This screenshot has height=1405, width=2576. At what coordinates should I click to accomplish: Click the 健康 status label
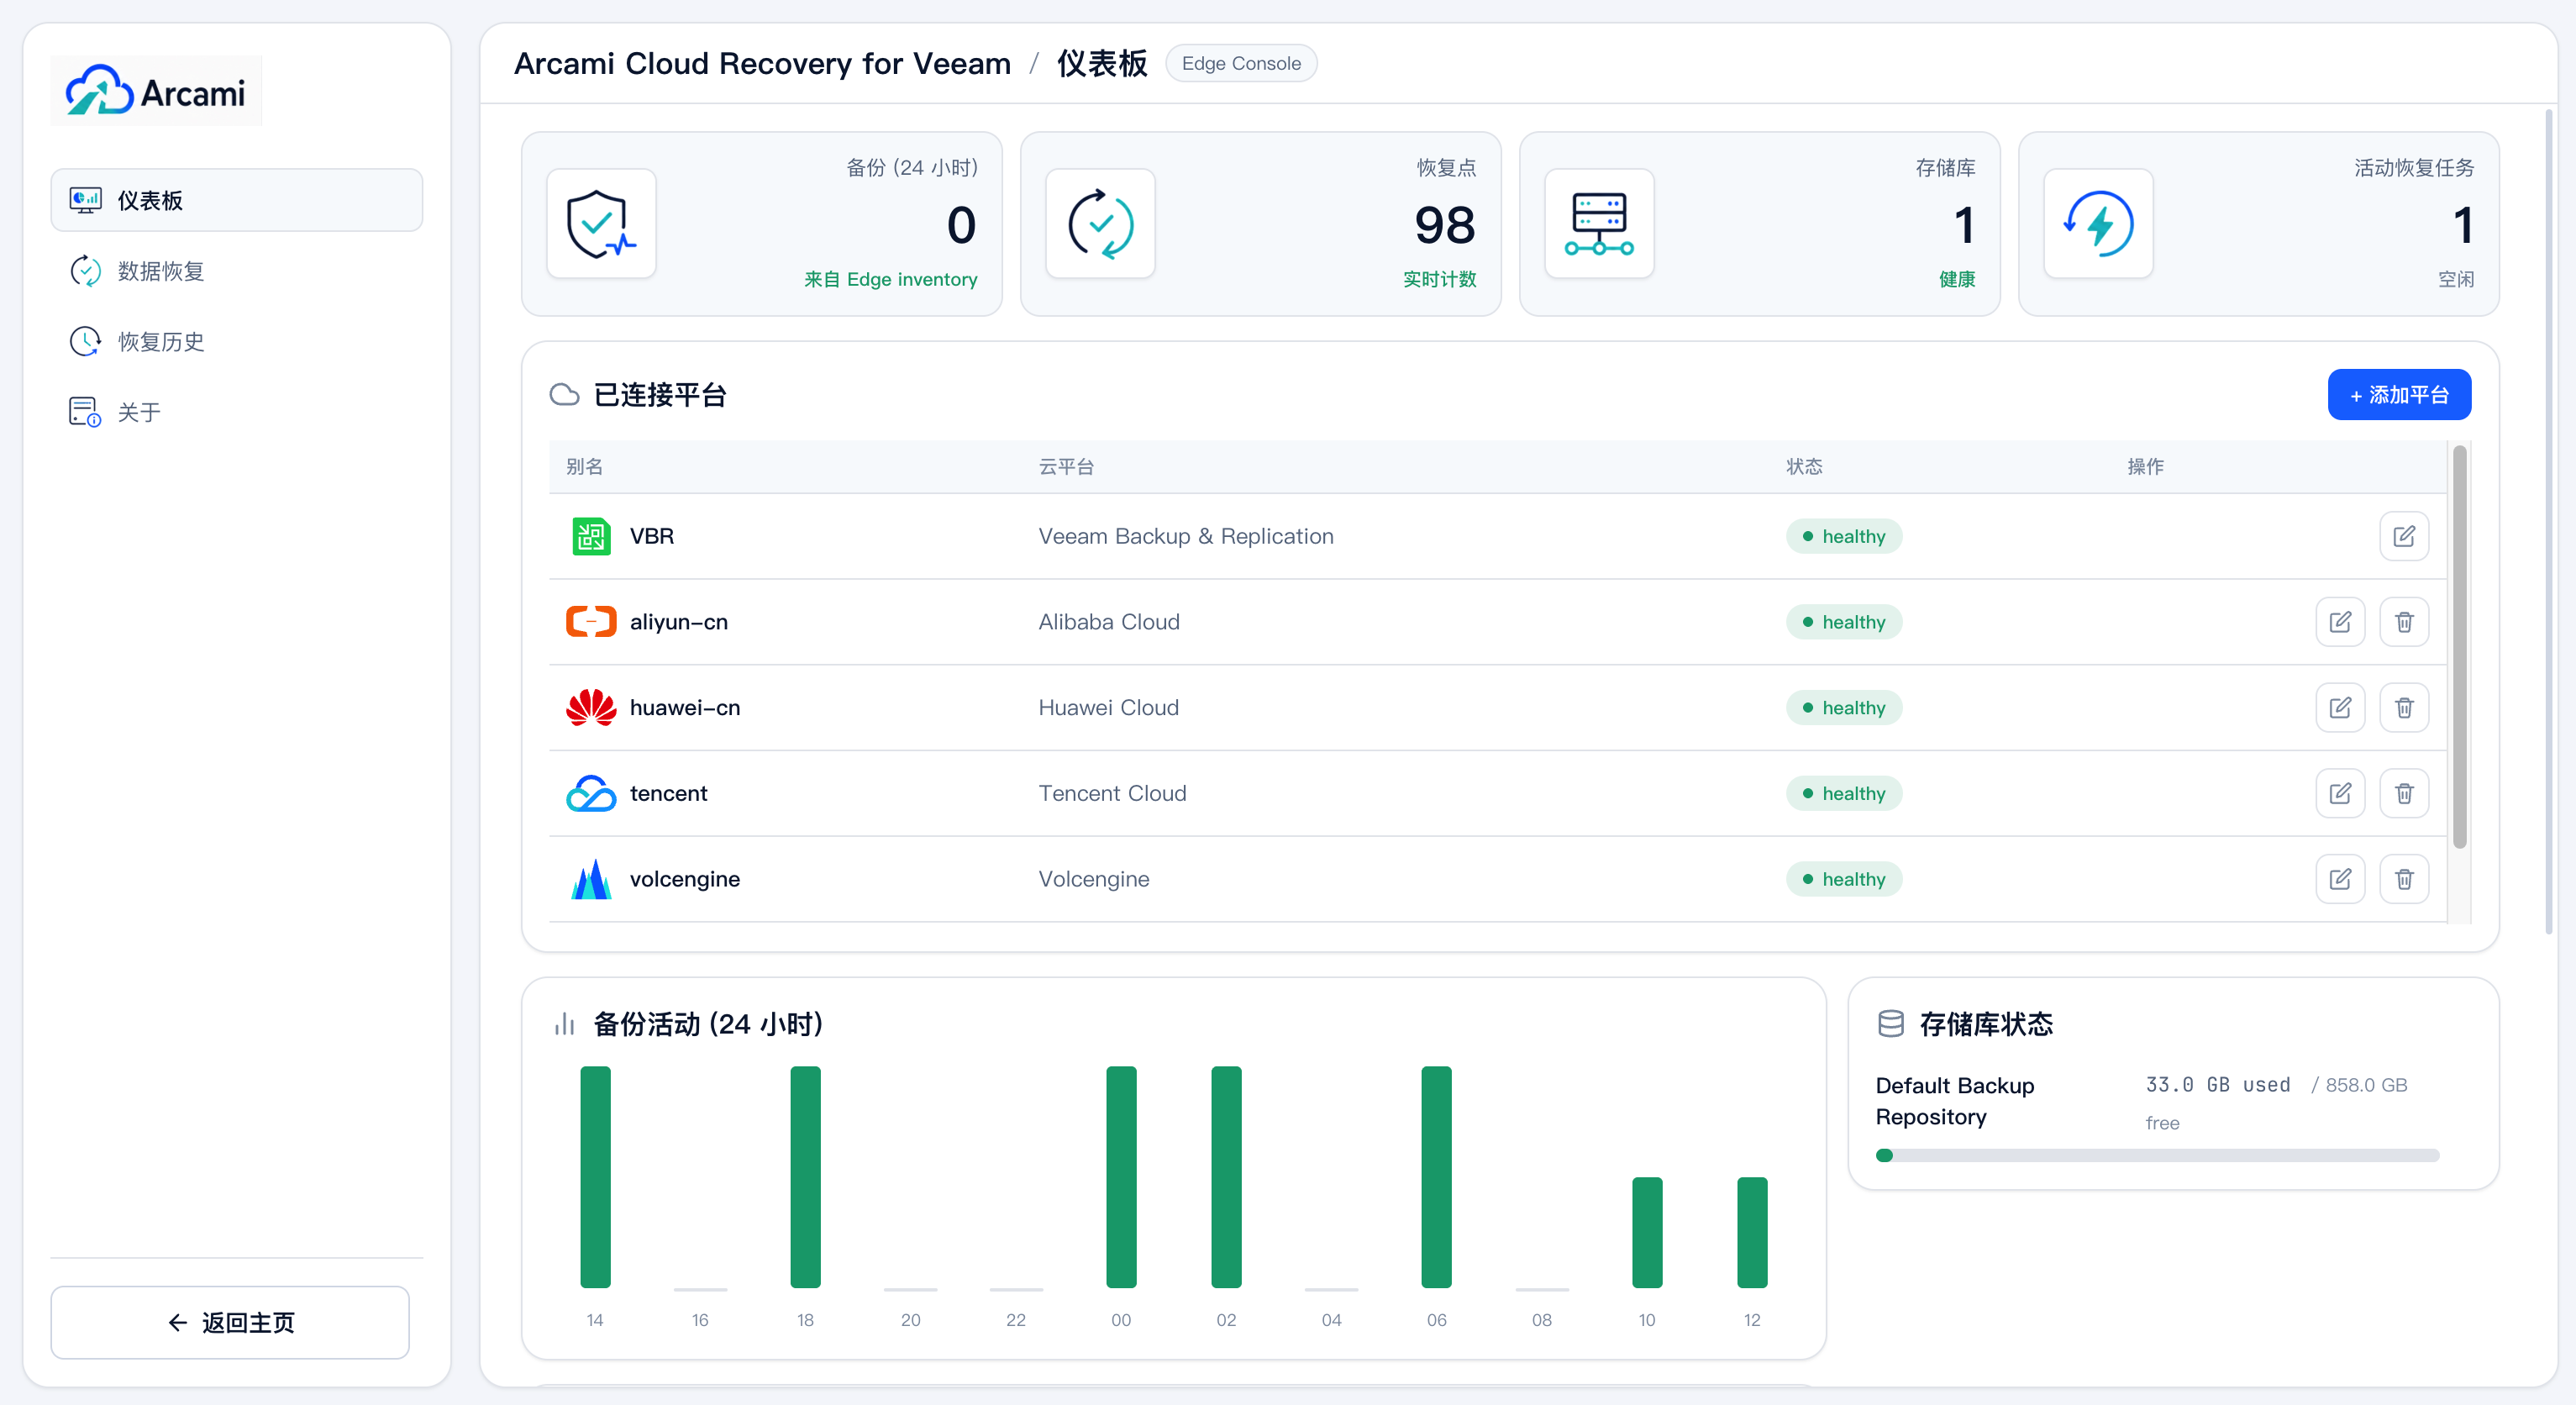1957,279
